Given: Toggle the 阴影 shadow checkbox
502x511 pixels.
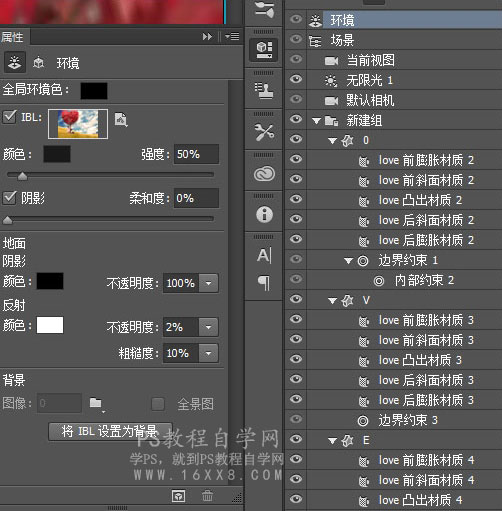Looking at the screenshot, I should [9, 198].
